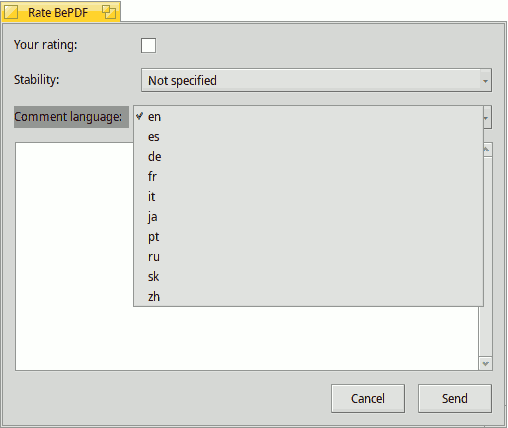Click the close box in Rate BePDF tab
Image resolution: width=508 pixels, height=428 pixels.
tap(11, 13)
